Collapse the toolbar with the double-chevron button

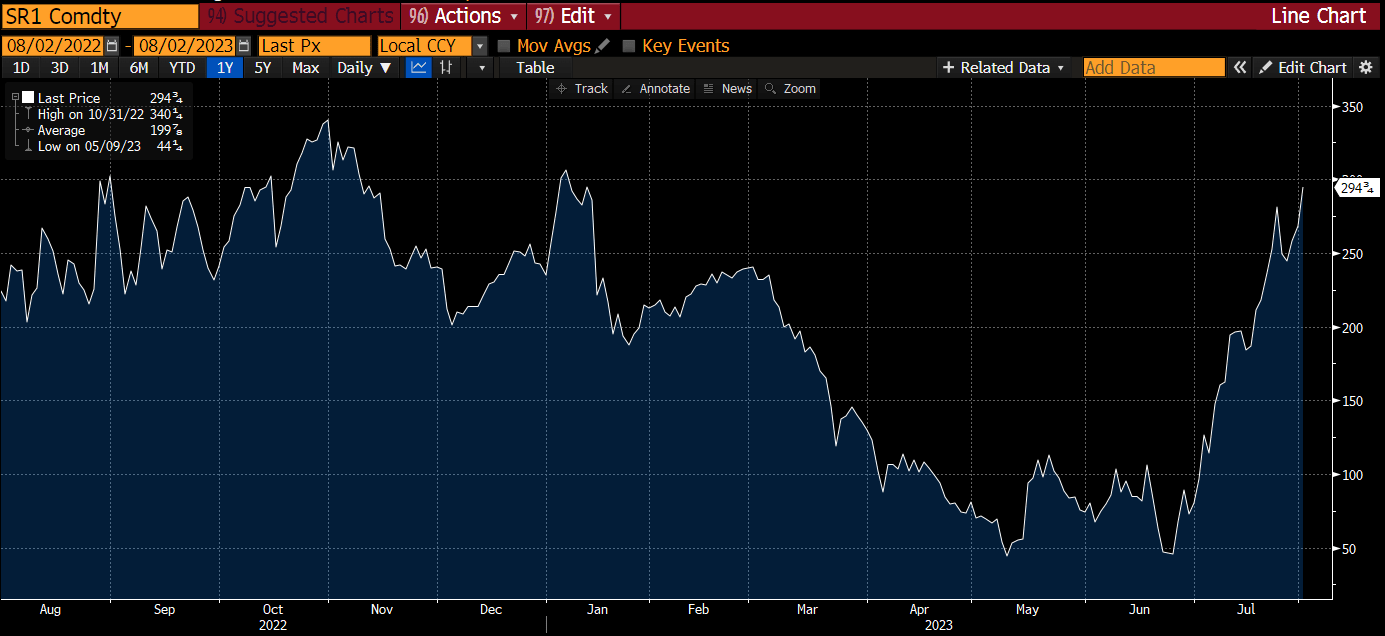point(1240,67)
